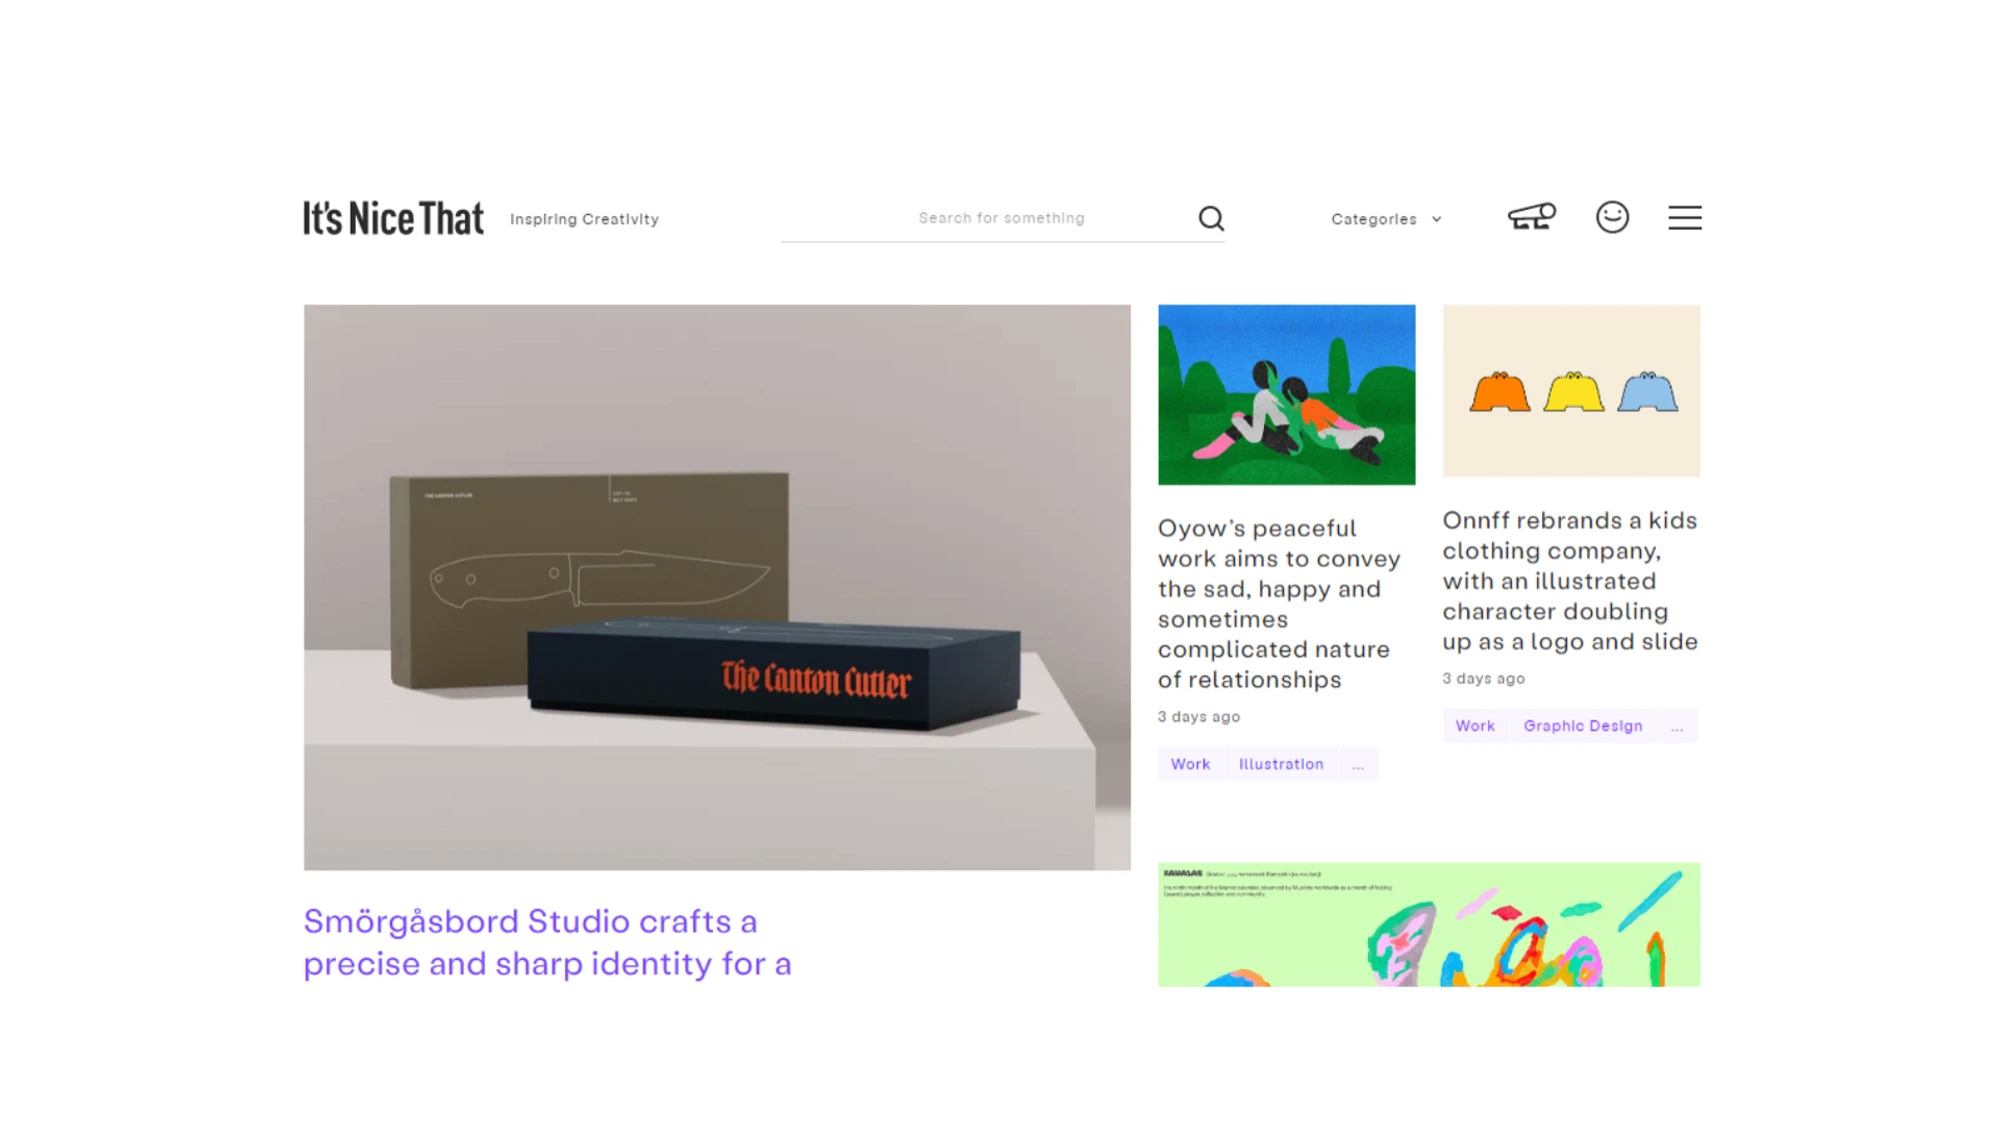The height and width of the screenshot is (1124, 2000).
Task: Open Oyow's peaceful work article headline
Action: coord(1279,604)
